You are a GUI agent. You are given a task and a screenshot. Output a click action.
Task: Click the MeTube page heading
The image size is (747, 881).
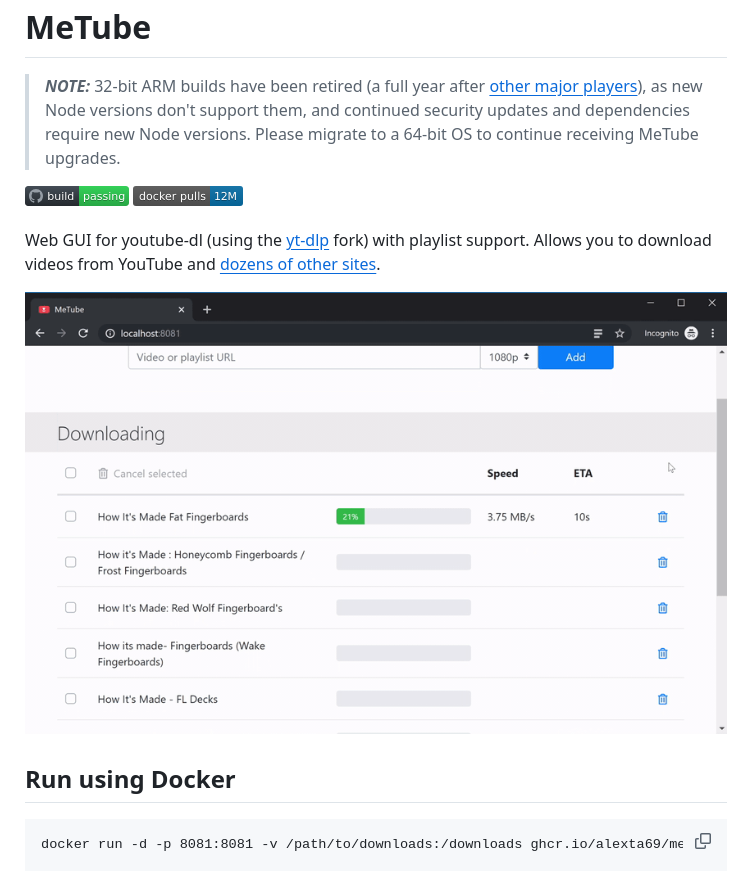pyautogui.click(x=88, y=28)
